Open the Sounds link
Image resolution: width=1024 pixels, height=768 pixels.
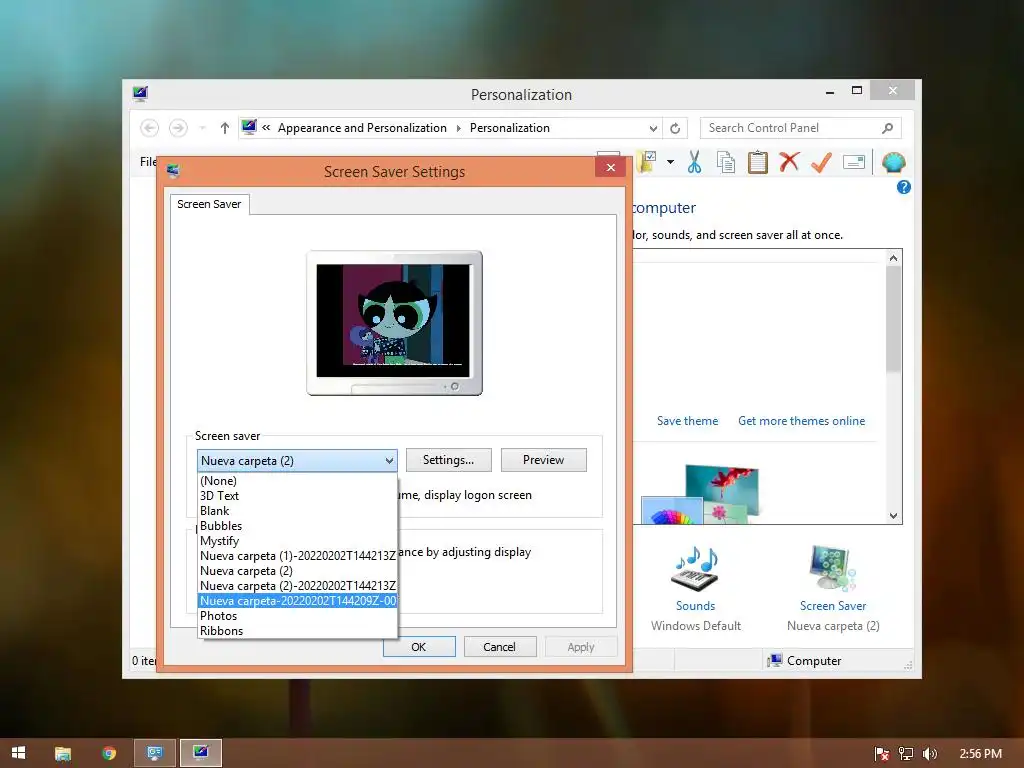[695, 606]
